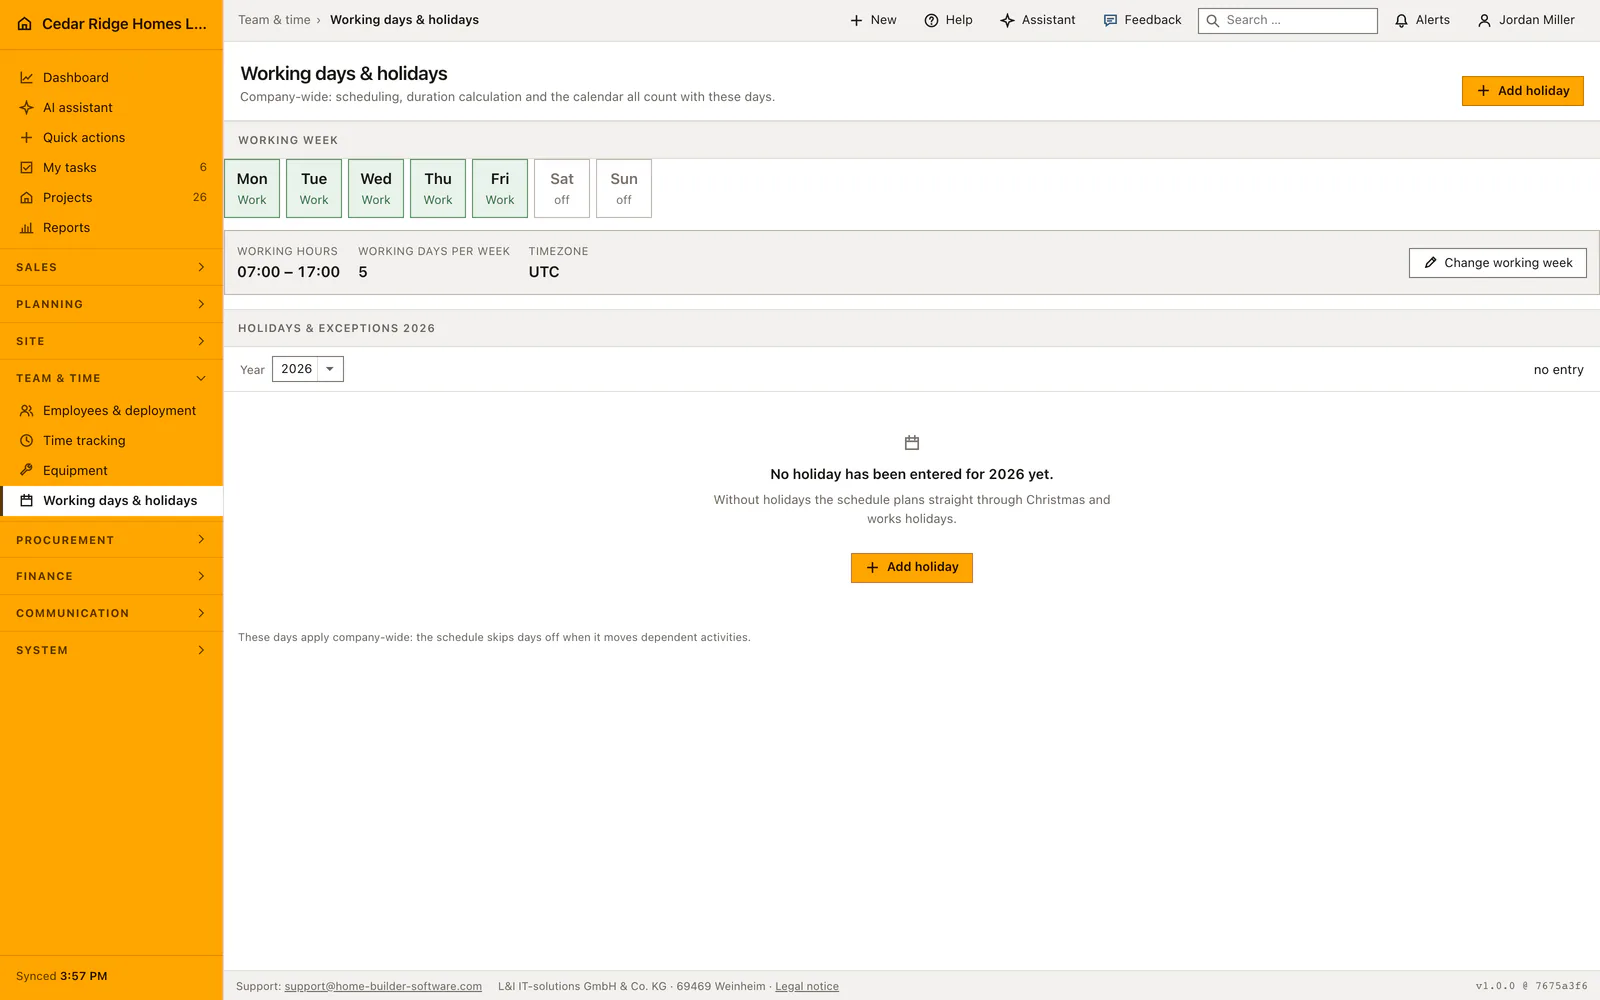Click the Time tracking clock icon
Image resolution: width=1600 pixels, height=1000 pixels.
(27, 441)
